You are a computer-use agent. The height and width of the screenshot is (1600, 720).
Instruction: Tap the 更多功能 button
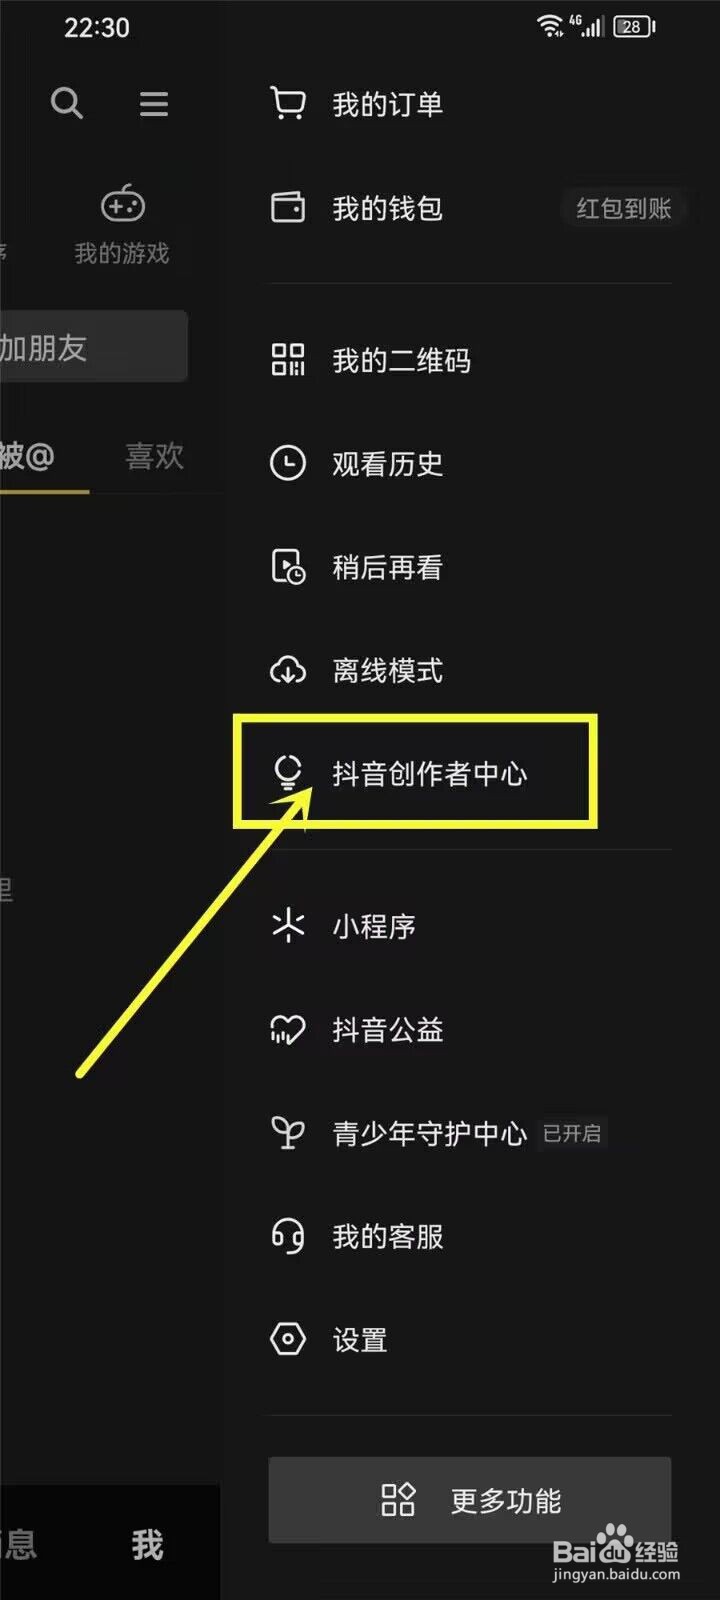[470, 1500]
